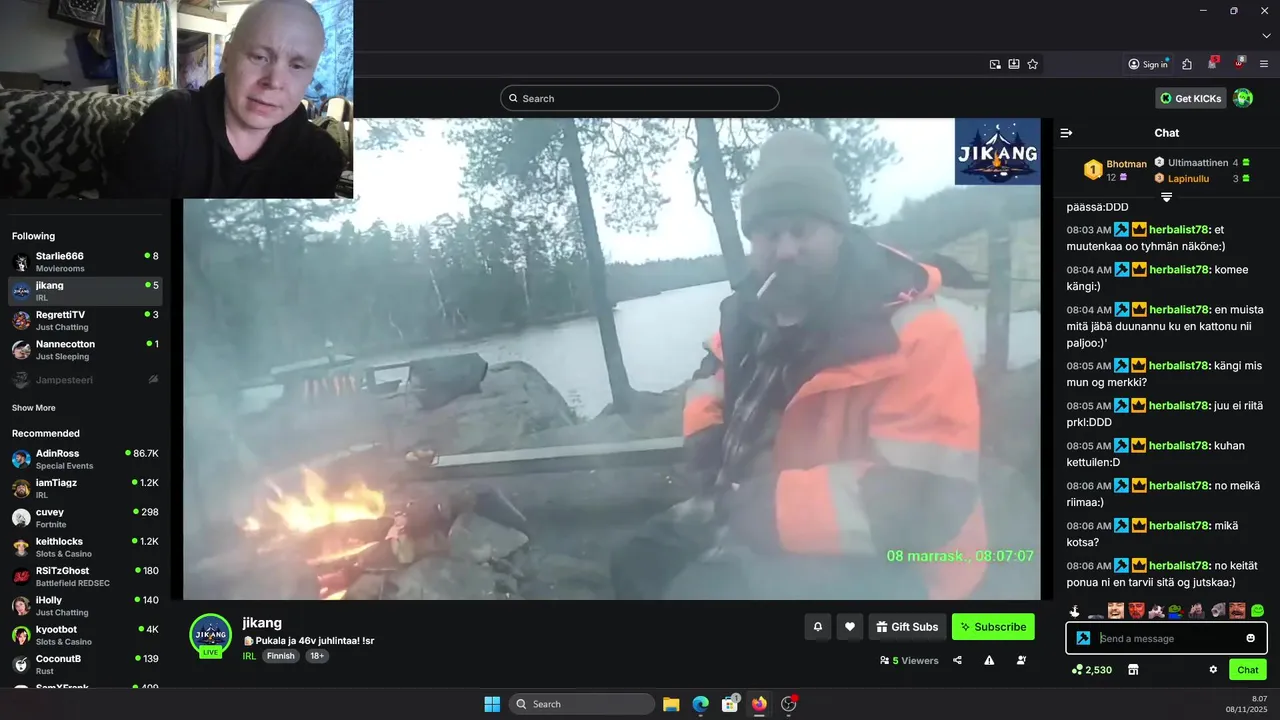The height and width of the screenshot is (720, 1280).
Task: Send message with green Chat button
Action: pyautogui.click(x=1247, y=670)
